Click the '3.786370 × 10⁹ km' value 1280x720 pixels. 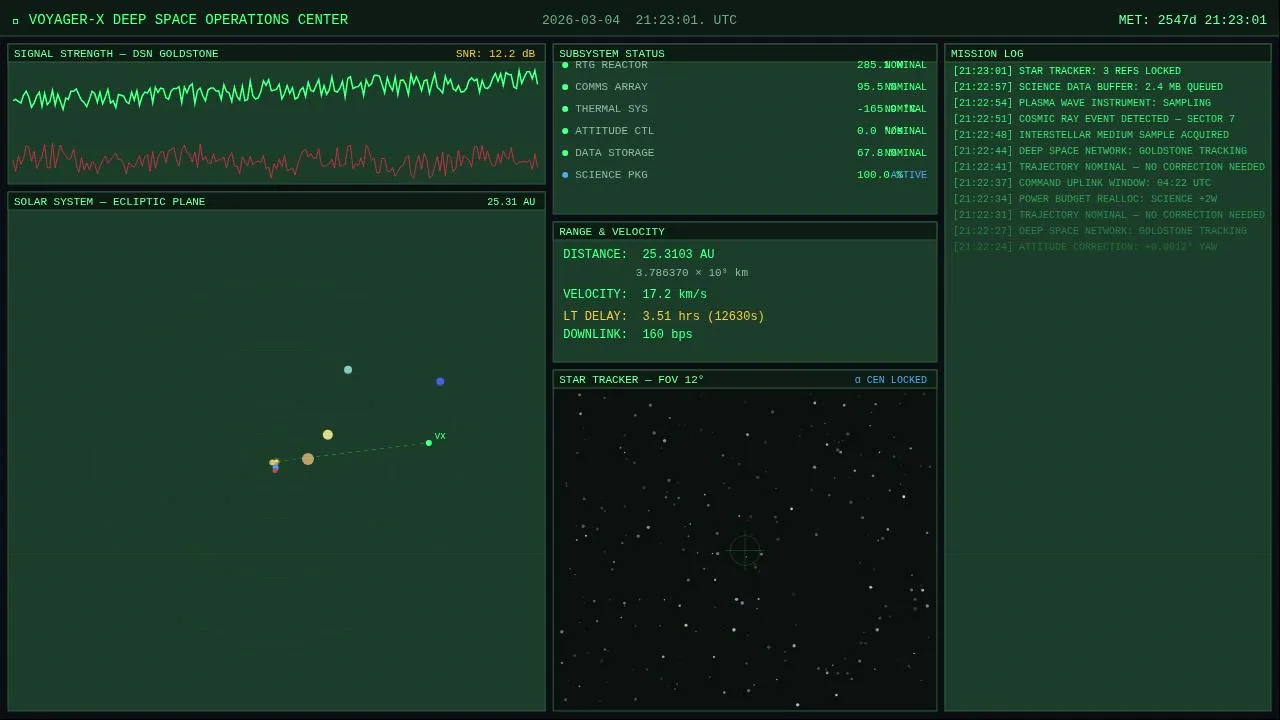[x=692, y=273]
